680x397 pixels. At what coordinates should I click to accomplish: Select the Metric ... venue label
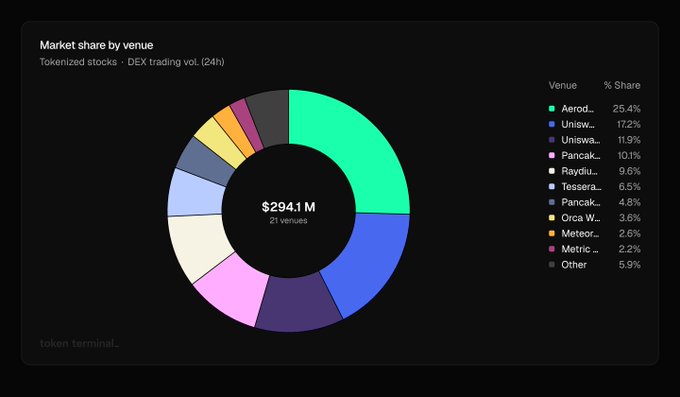(x=580, y=249)
